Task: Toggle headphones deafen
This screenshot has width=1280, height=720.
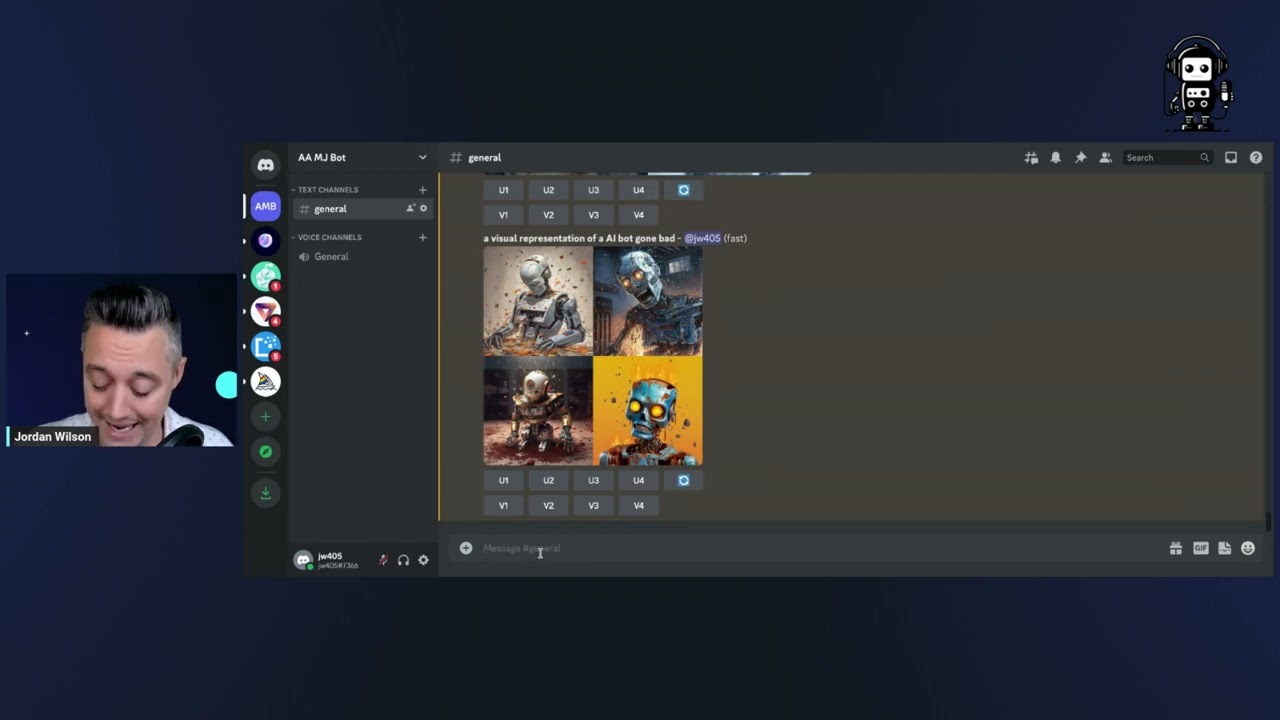Action: tap(403, 560)
